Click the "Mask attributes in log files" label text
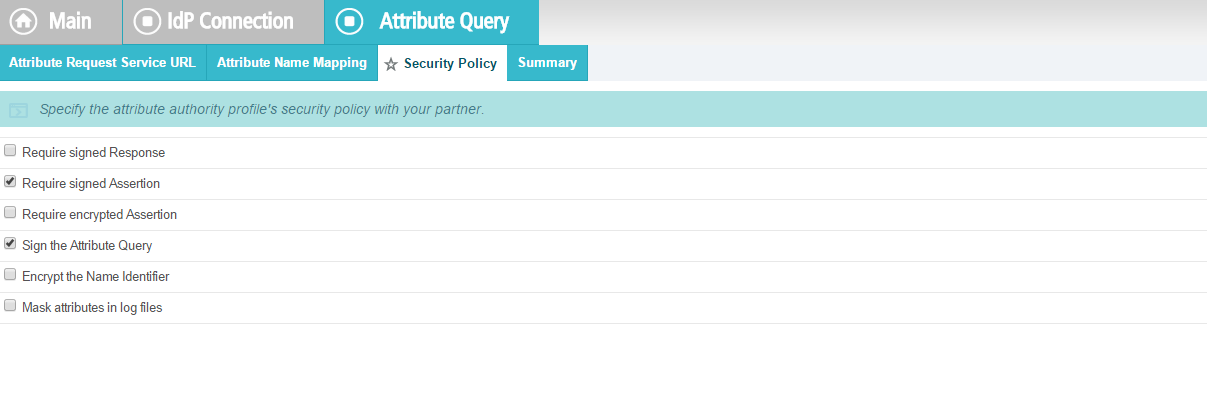 coord(92,308)
